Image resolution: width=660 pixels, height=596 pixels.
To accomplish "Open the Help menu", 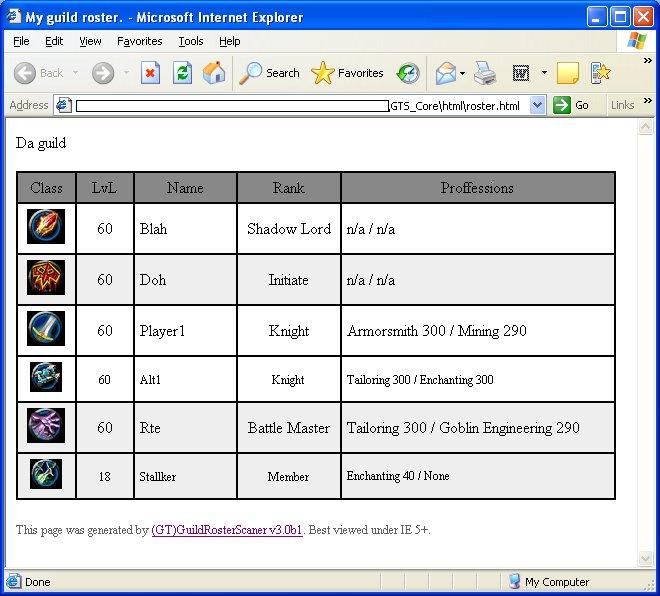I will pos(229,41).
